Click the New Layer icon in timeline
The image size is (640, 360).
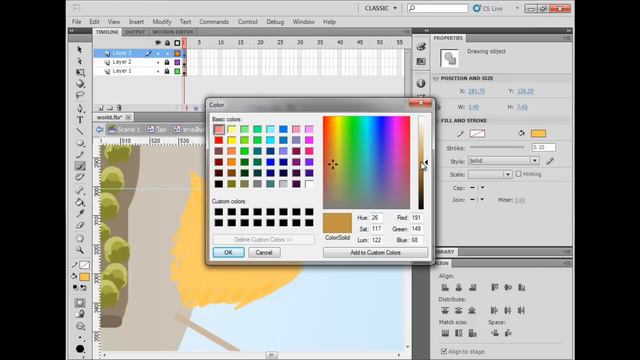tap(101, 108)
